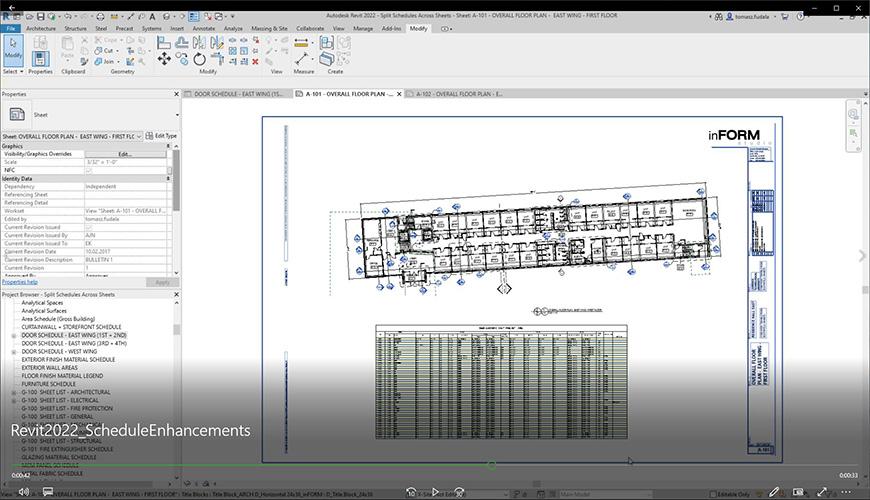Expand DOOR SCHEDULE - WEST WING node

click(14, 352)
